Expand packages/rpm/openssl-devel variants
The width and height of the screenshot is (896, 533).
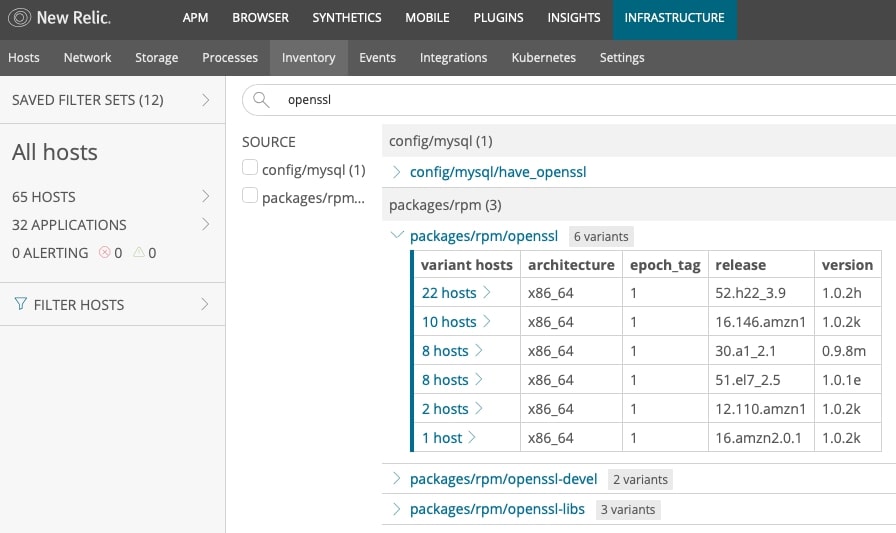coord(397,479)
